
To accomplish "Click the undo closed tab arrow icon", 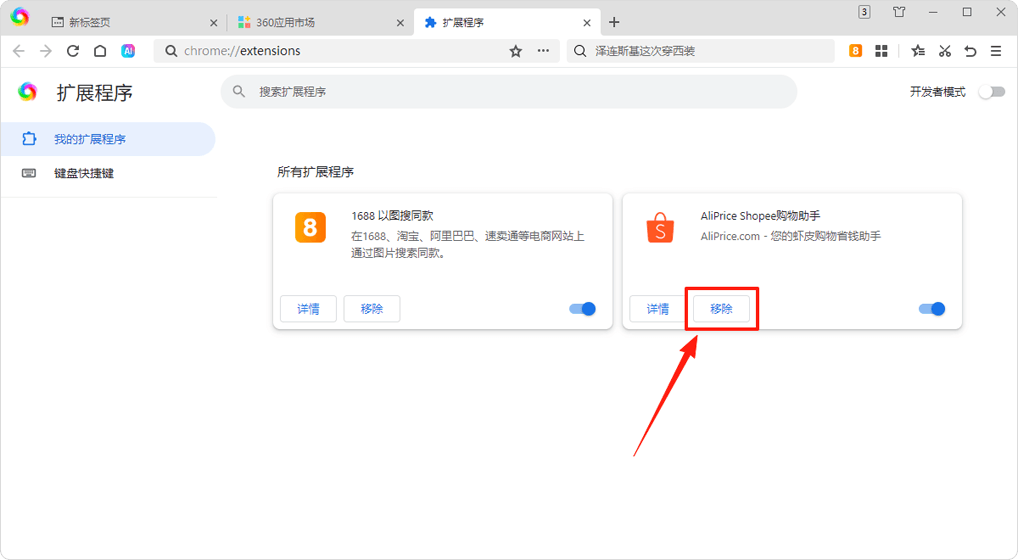I will [x=970, y=51].
